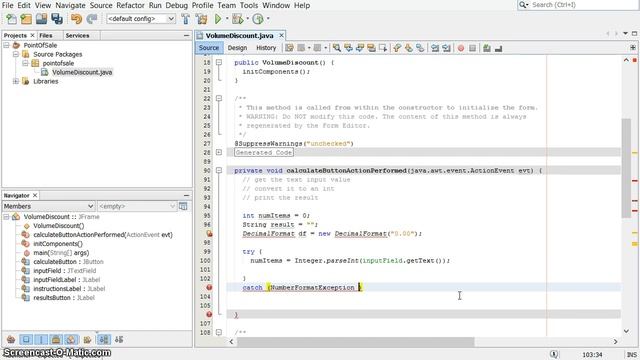Open the Refactor menu

pyautogui.click(x=130, y=5)
